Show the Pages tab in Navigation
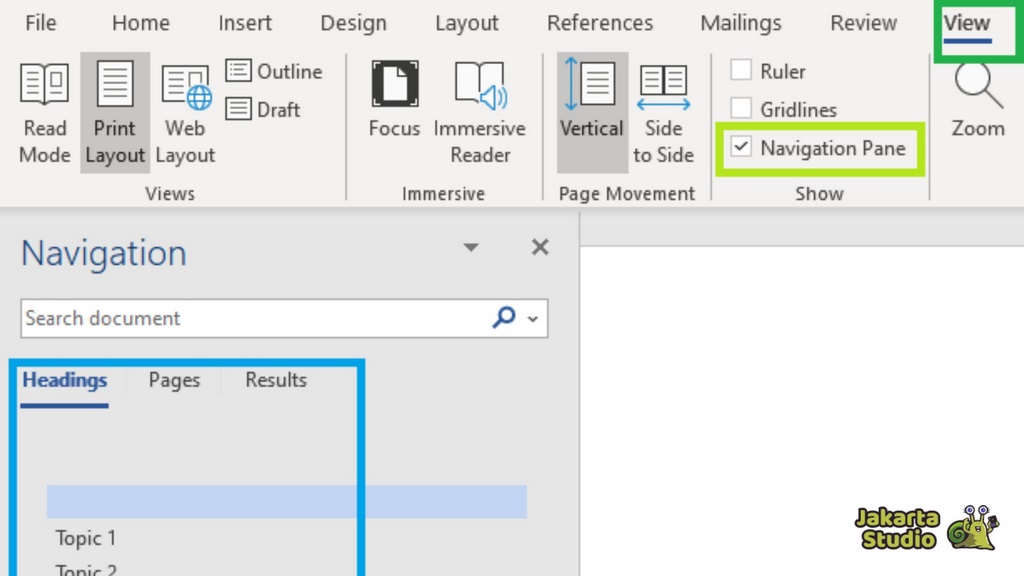The image size is (1024, 576). pyautogui.click(x=174, y=380)
